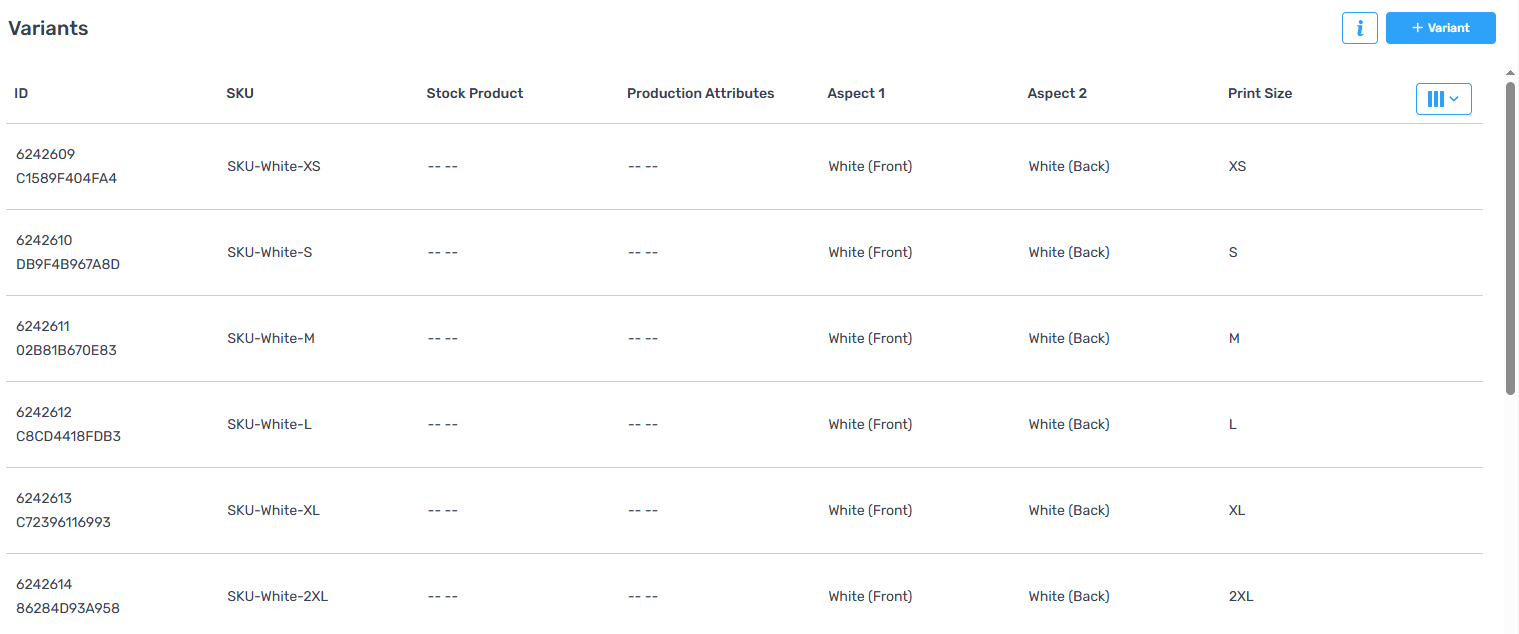The width and height of the screenshot is (1519, 634).
Task: Click the SKU column header
Action: point(240,93)
